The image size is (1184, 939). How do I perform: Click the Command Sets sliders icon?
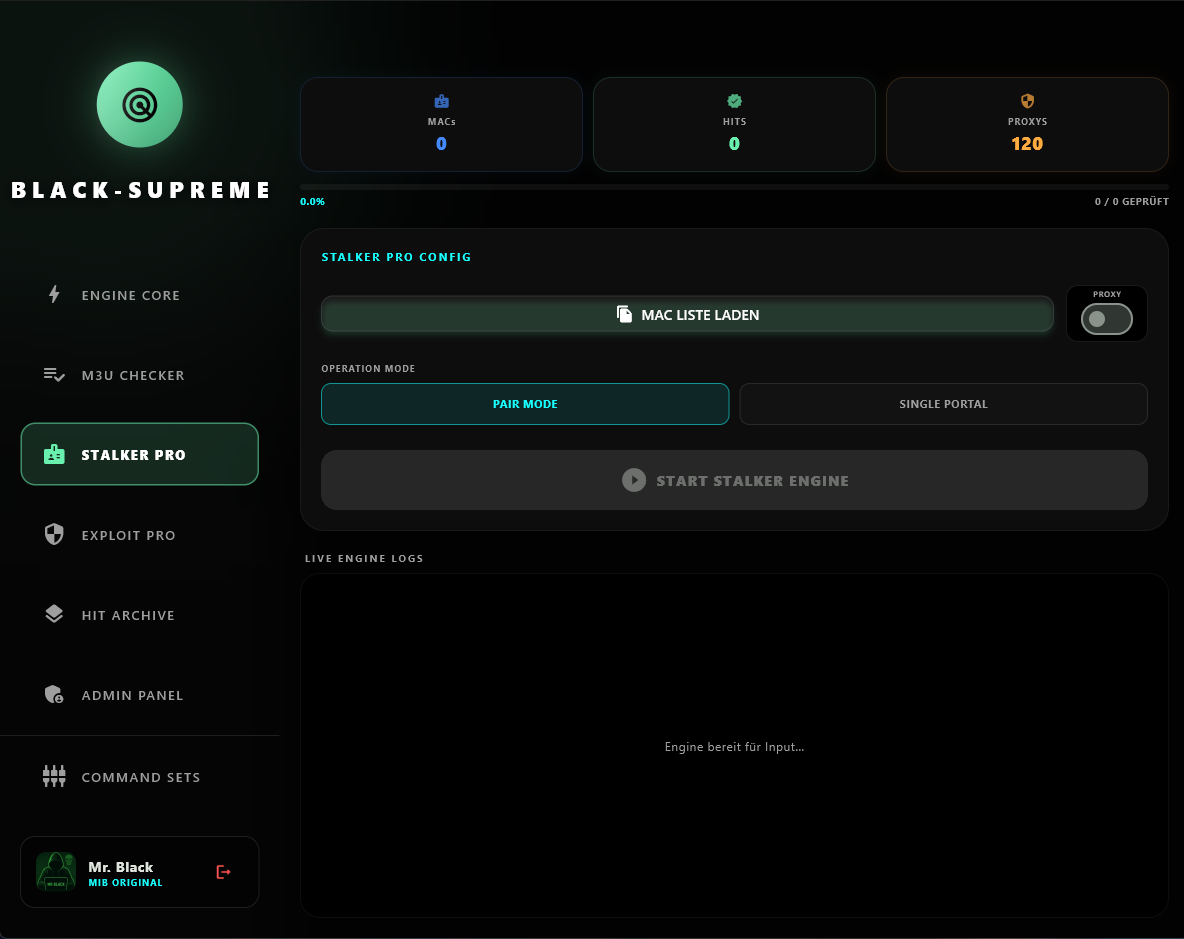(54, 776)
